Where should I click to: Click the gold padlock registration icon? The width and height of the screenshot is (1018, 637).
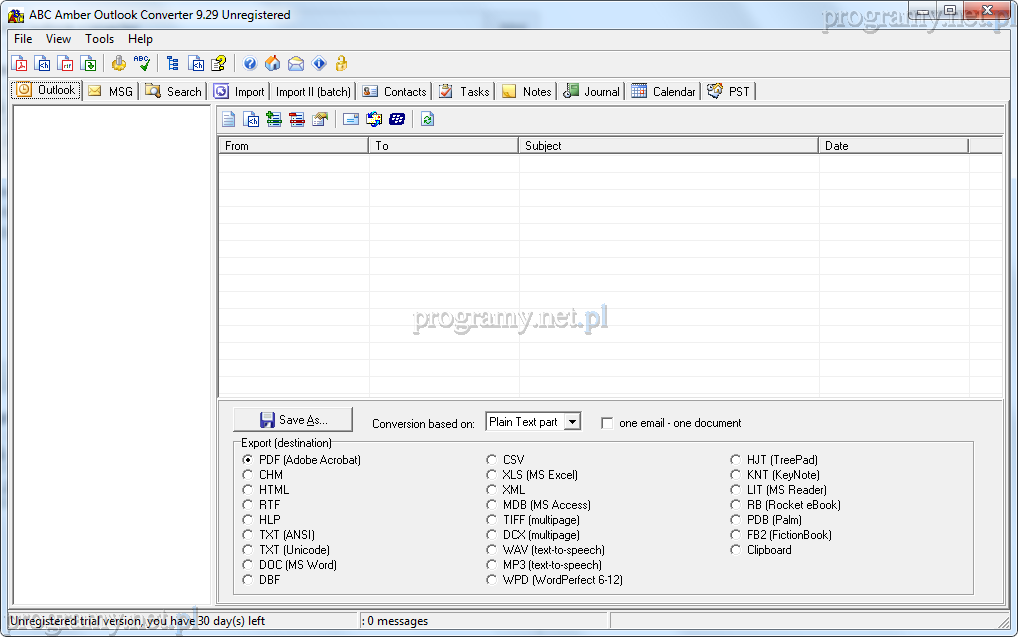point(342,64)
